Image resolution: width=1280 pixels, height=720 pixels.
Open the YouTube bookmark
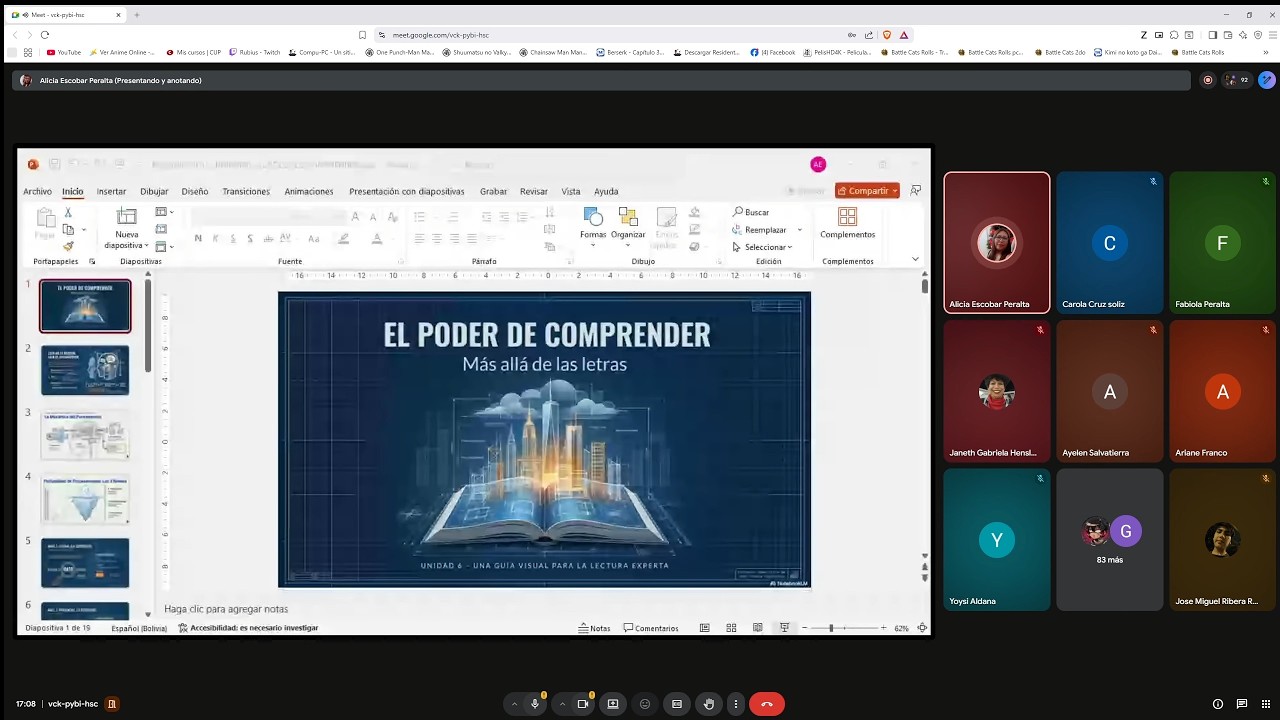coord(64,52)
